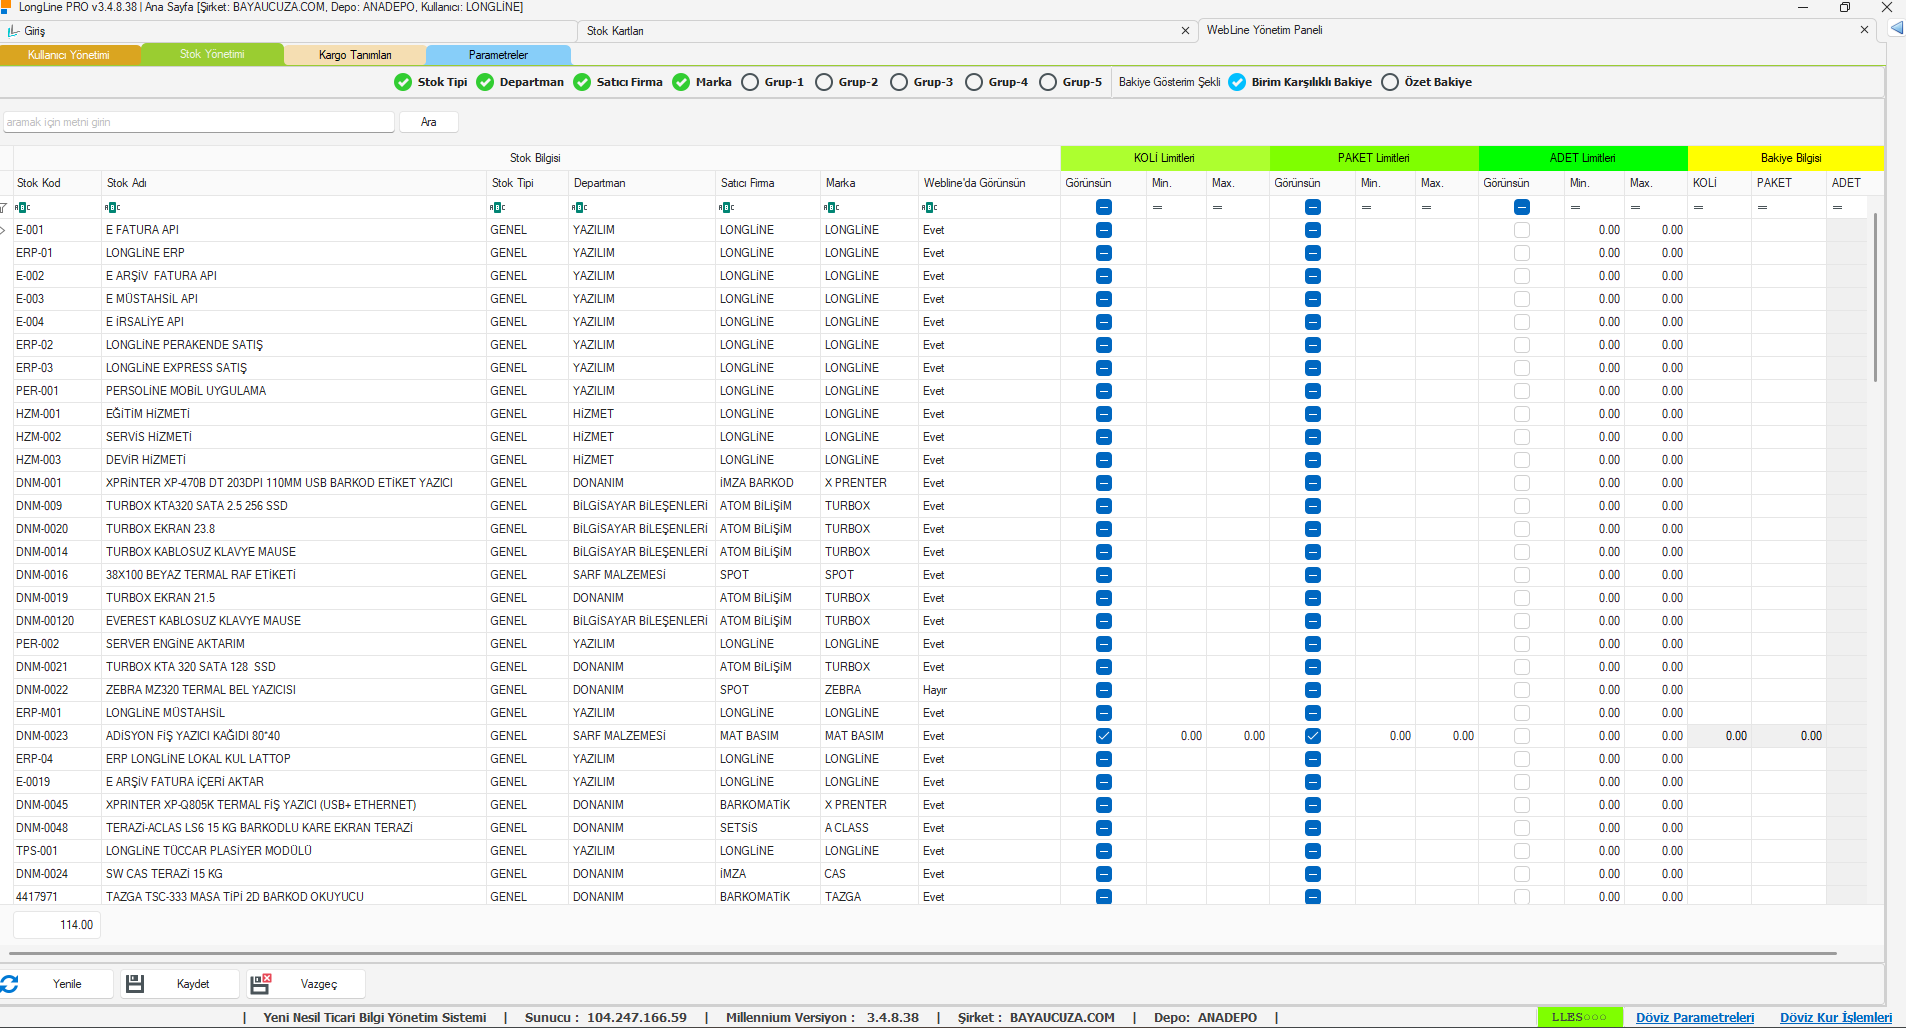Viewport: 1906px width, 1028px height.
Task: Click the Giriş tab chart icon
Action: (x=14, y=31)
